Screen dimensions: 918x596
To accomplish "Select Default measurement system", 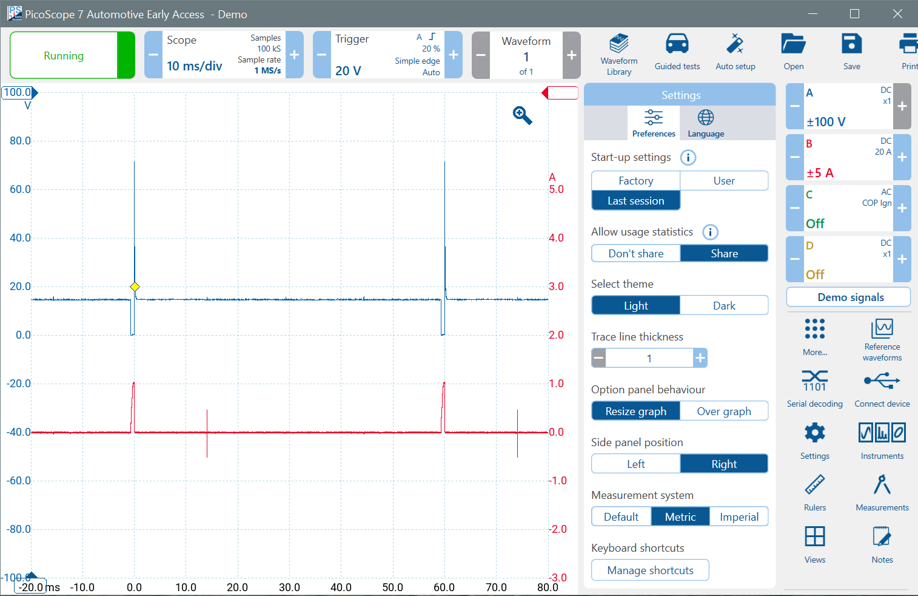I will tap(621, 517).
